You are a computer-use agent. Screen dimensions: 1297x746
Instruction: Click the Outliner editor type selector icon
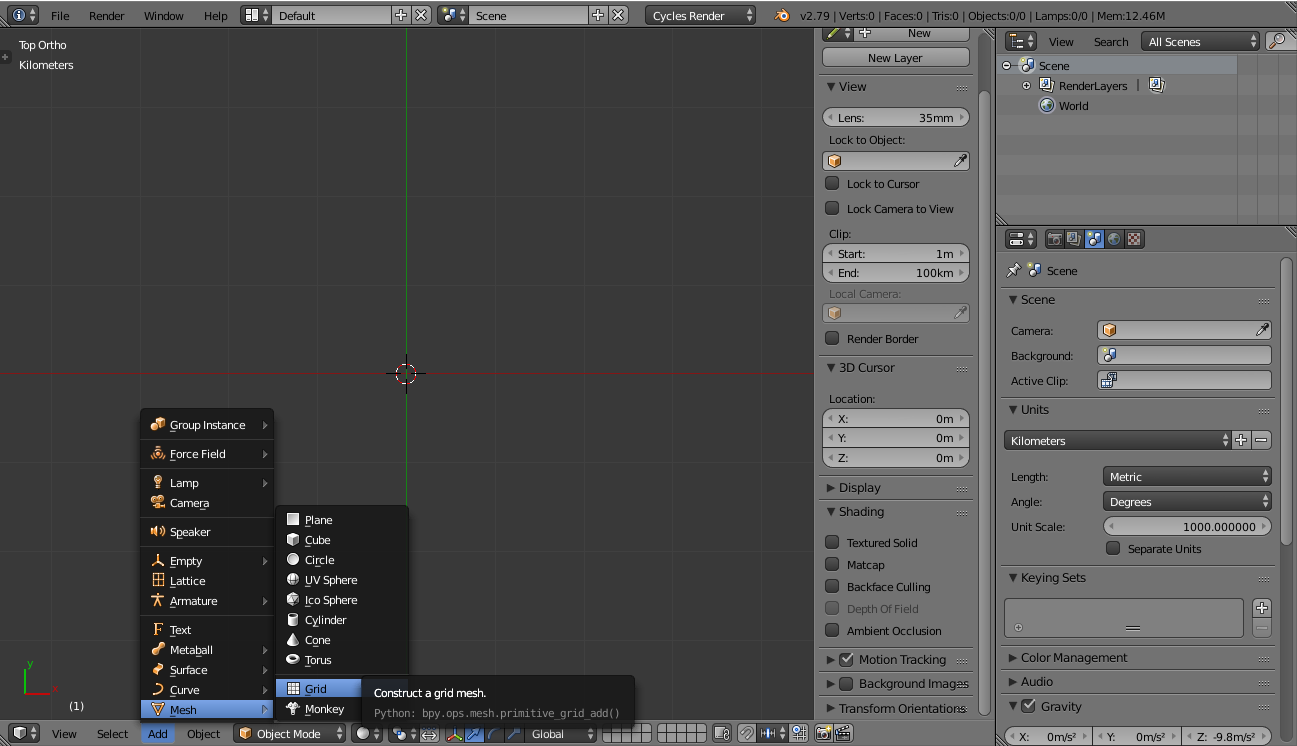(1020, 41)
